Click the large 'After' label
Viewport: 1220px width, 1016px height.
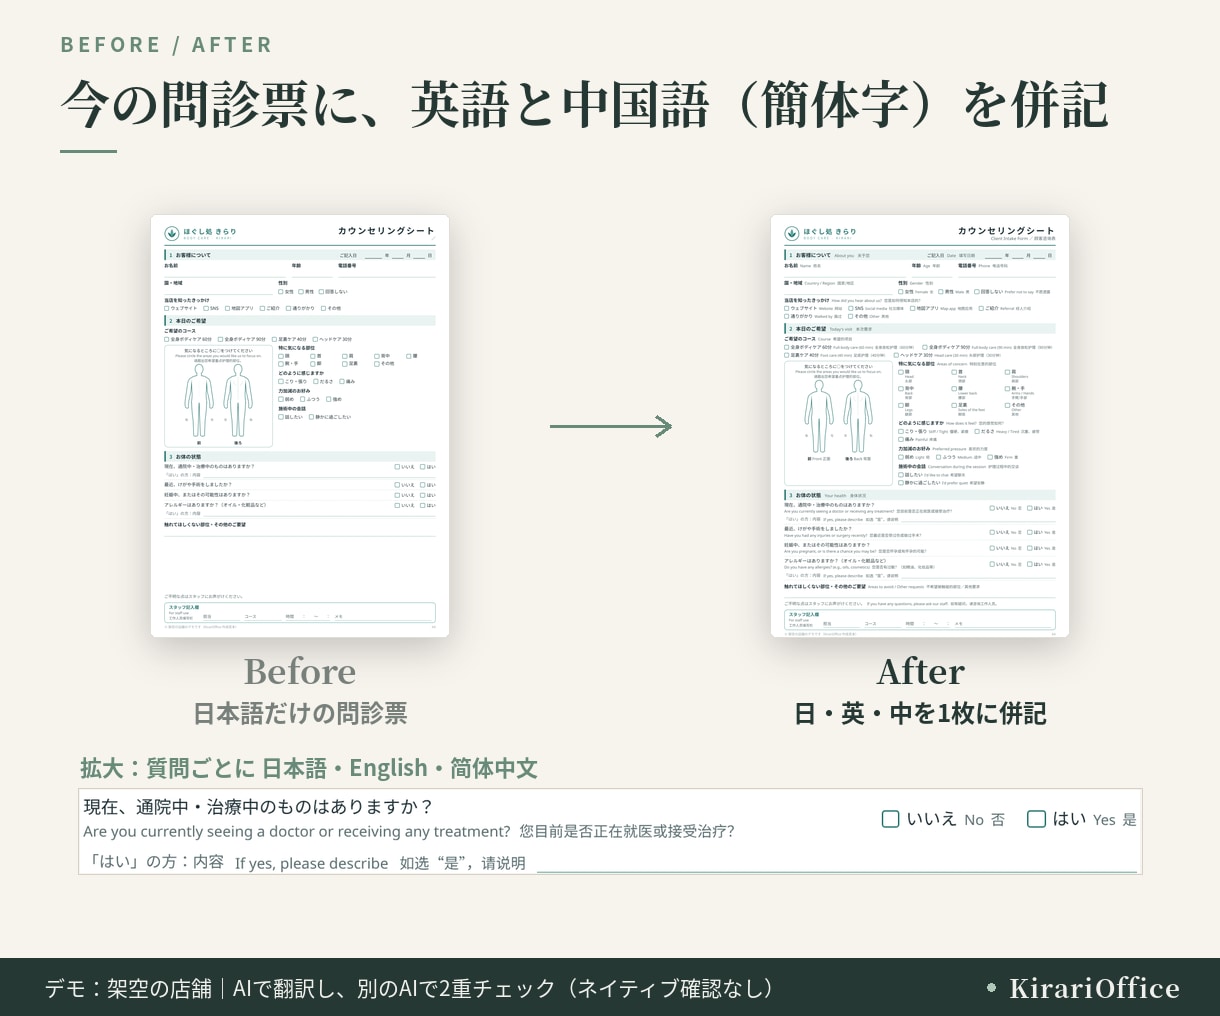(920, 671)
